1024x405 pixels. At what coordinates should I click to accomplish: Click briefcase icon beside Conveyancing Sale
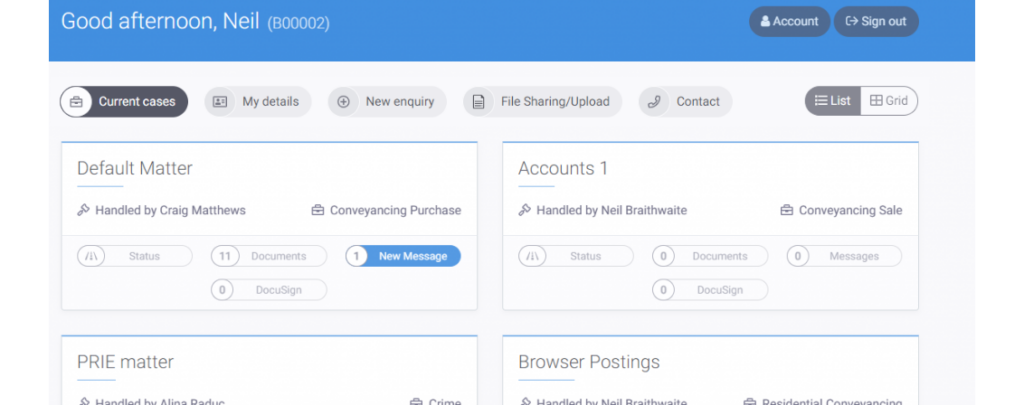[x=787, y=210]
